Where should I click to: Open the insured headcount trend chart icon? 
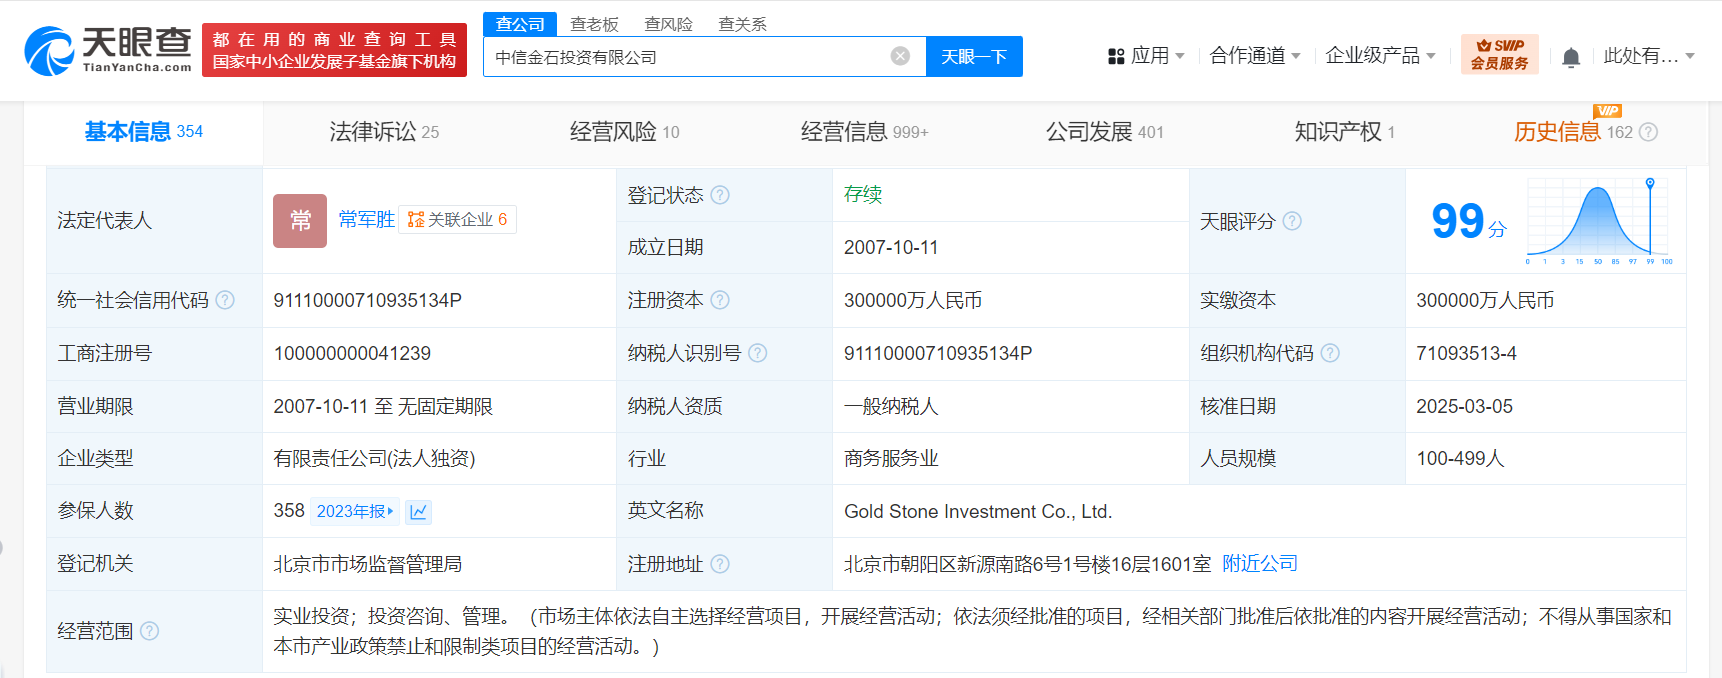419,512
